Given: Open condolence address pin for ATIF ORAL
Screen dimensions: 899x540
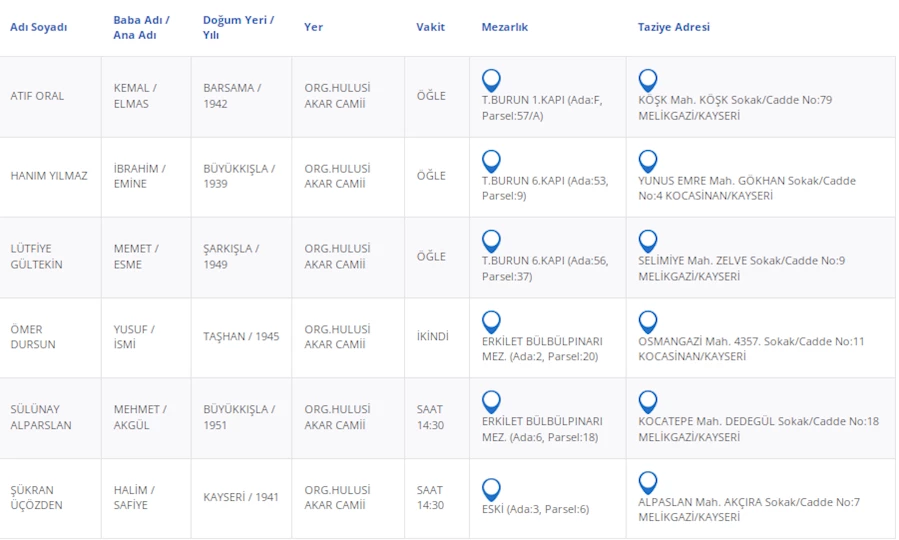Looking at the screenshot, I should (x=648, y=80).
